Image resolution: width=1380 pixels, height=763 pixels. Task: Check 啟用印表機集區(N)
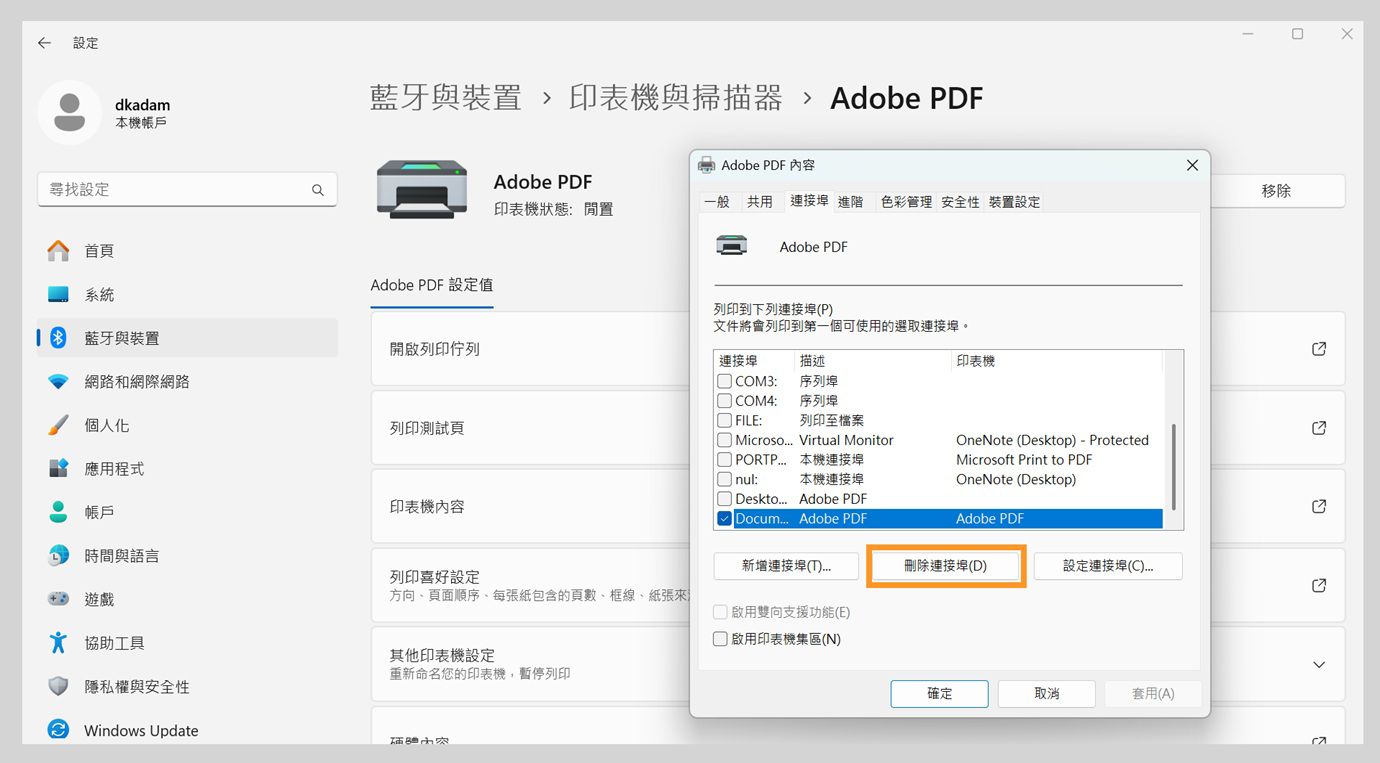(x=720, y=638)
